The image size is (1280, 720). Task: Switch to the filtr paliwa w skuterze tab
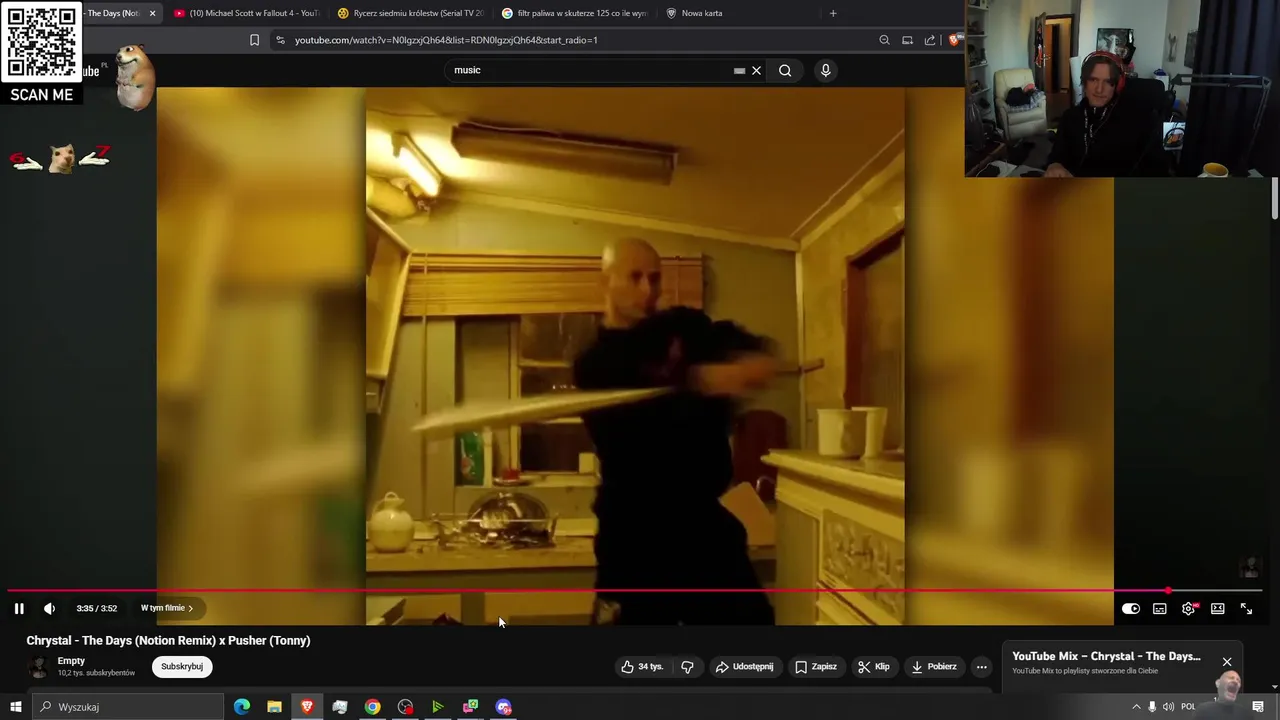pos(574,13)
